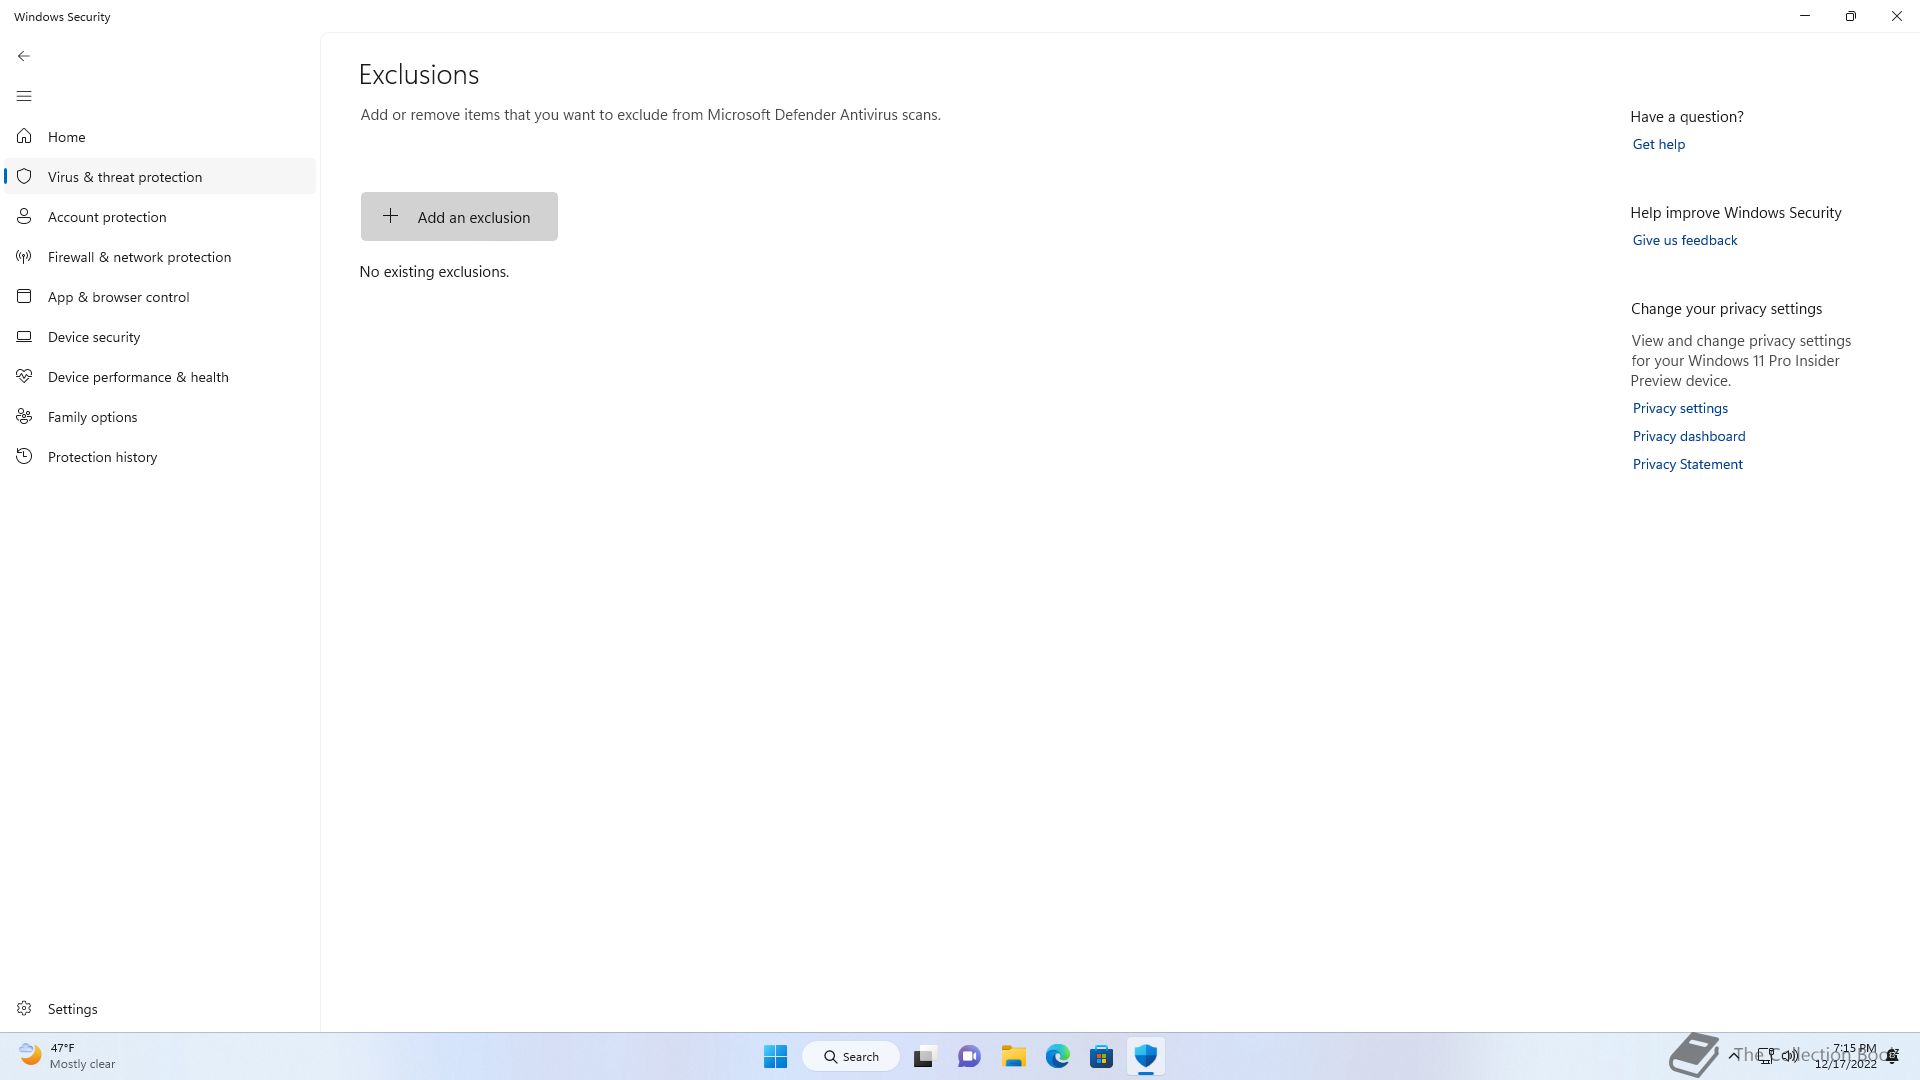Minimize the Windows Security window
This screenshot has width=1920, height=1080.
[1805, 16]
